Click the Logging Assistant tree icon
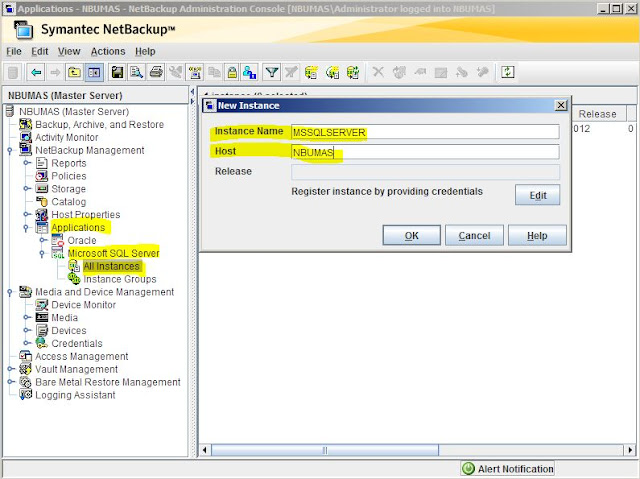This screenshot has height=479, width=640. [26, 395]
